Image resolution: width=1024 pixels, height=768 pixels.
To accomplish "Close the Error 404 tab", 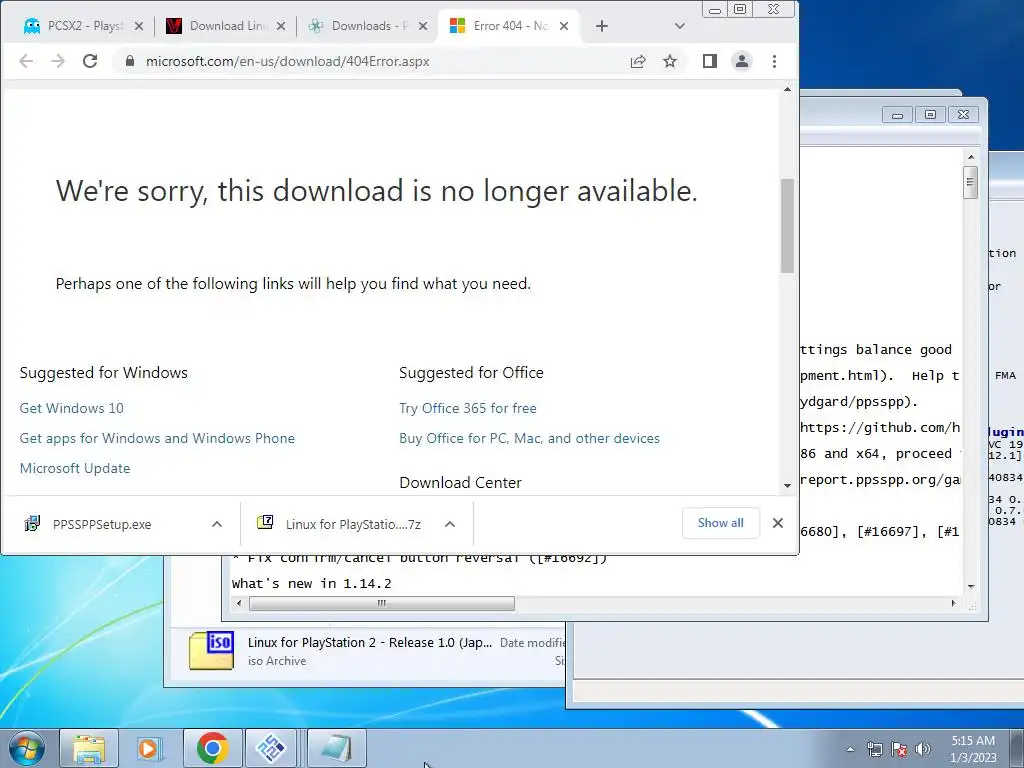I will point(564,26).
